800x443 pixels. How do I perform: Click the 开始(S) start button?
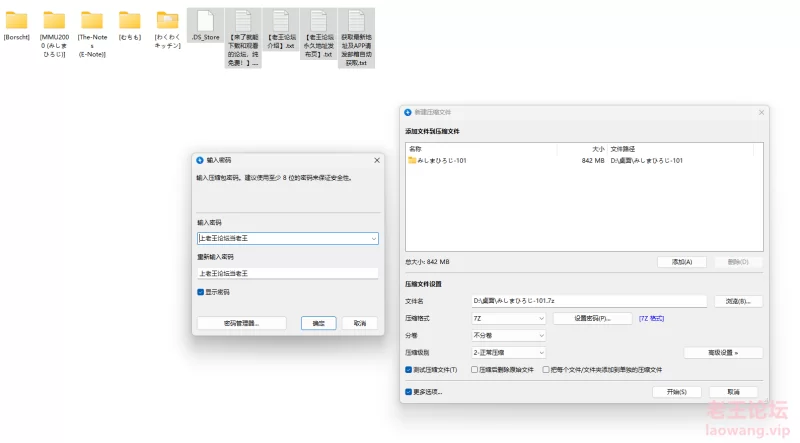pos(677,392)
